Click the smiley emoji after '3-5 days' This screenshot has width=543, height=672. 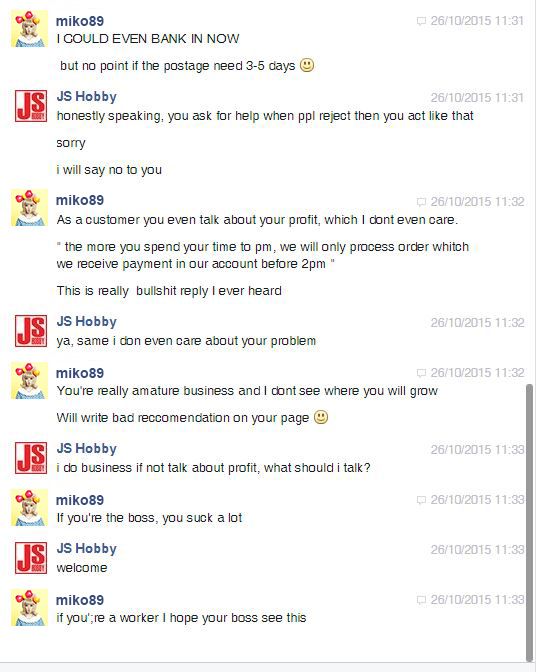pyautogui.click(x=307, y=65)
